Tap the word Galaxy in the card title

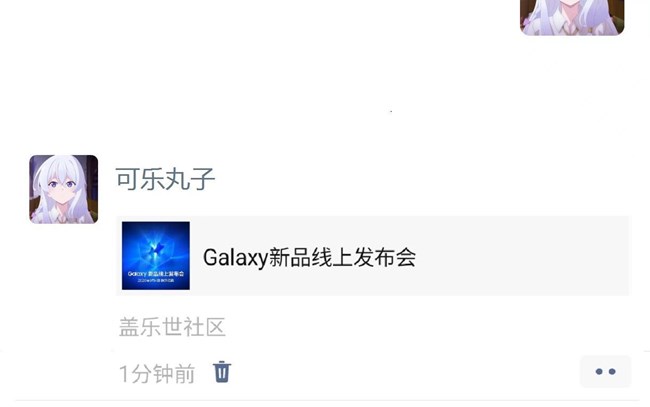tap(235, 258)
